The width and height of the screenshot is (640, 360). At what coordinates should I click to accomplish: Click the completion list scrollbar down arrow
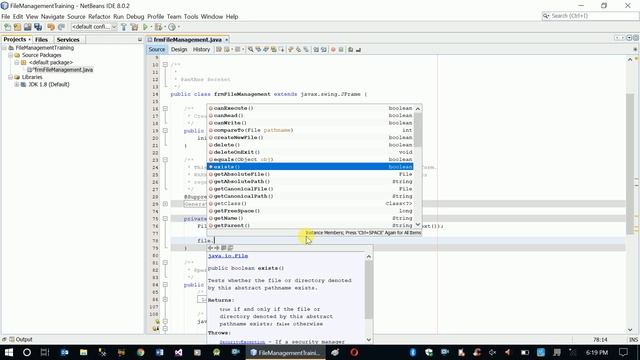[418, 224]
